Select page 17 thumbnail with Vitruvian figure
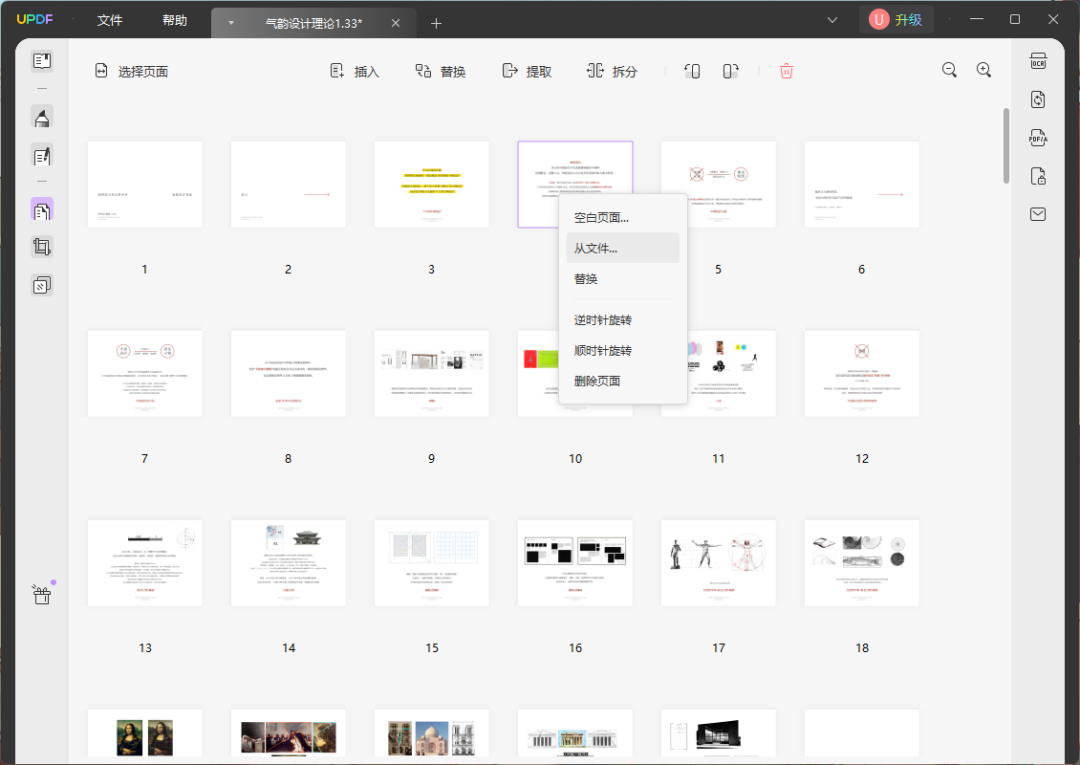 pos(718,563)
